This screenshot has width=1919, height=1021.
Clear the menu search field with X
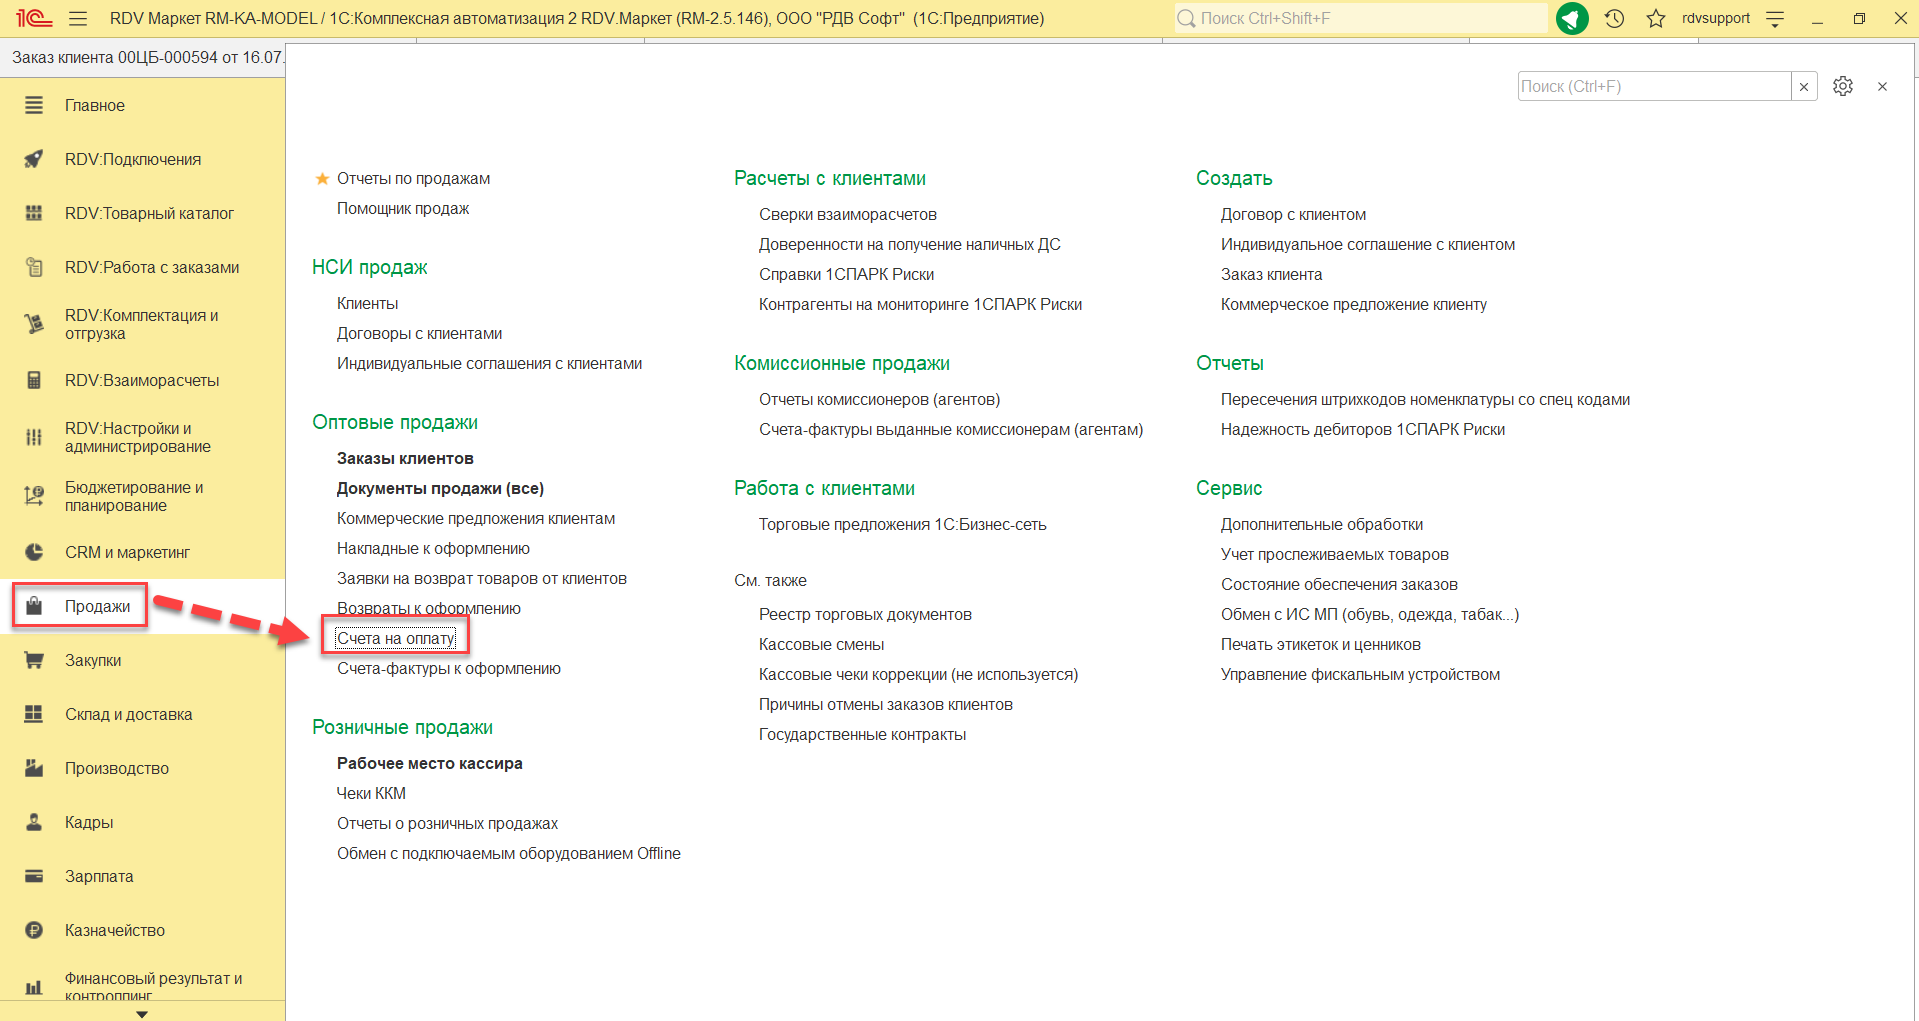(x=1804, y=86)
